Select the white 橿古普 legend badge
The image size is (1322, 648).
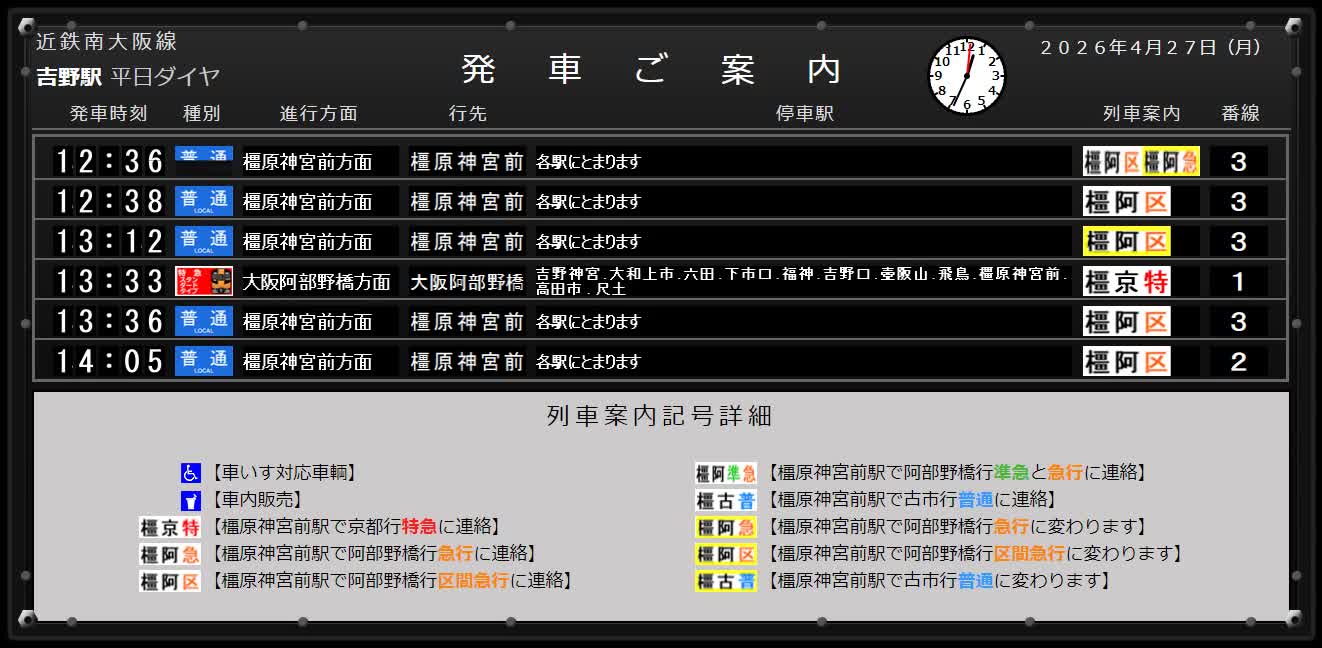tap(726, 500)
